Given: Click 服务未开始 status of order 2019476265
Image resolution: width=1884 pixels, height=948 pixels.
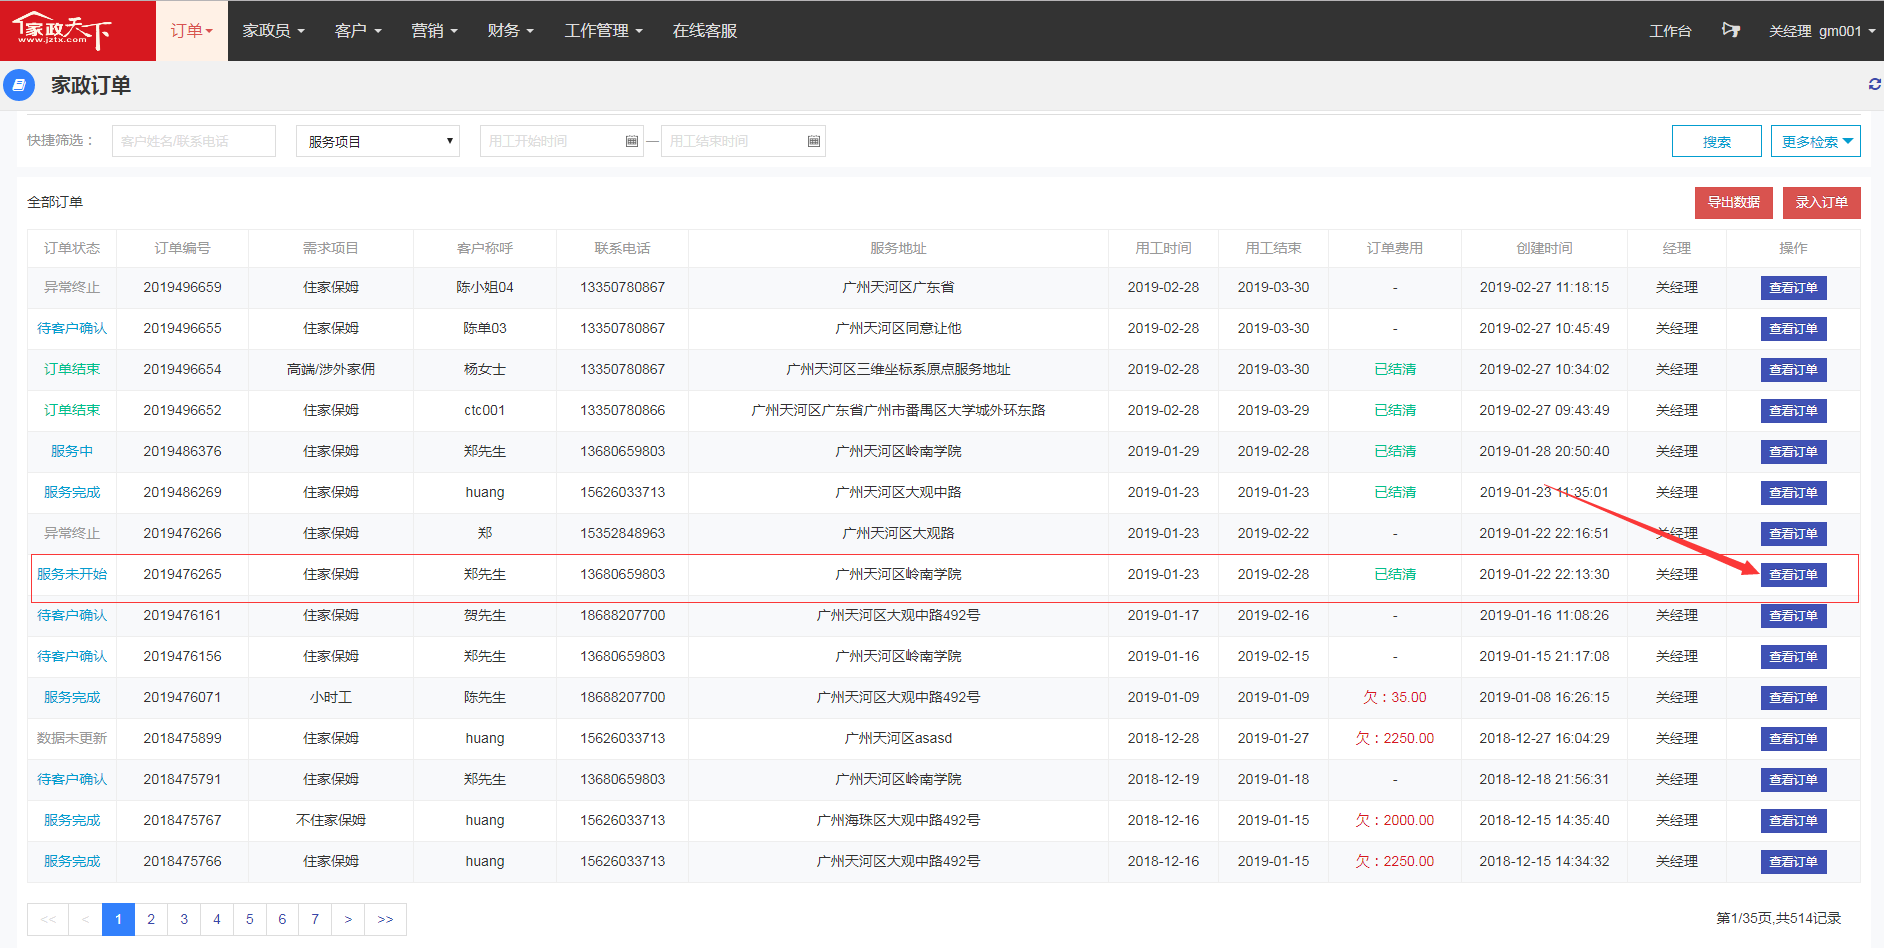Looking at the screenshot, I should click(72, 574).
